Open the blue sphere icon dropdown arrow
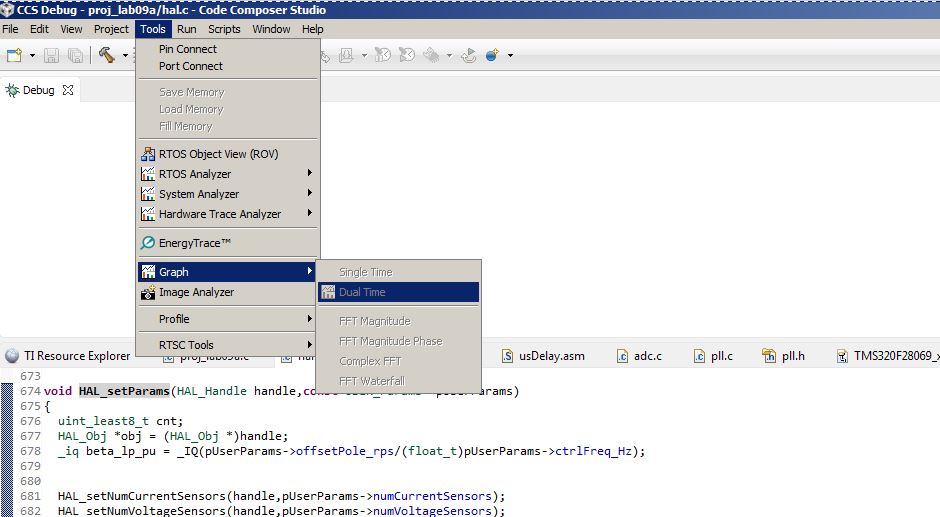Screen dimensions: 940x517 coord(510,56)
